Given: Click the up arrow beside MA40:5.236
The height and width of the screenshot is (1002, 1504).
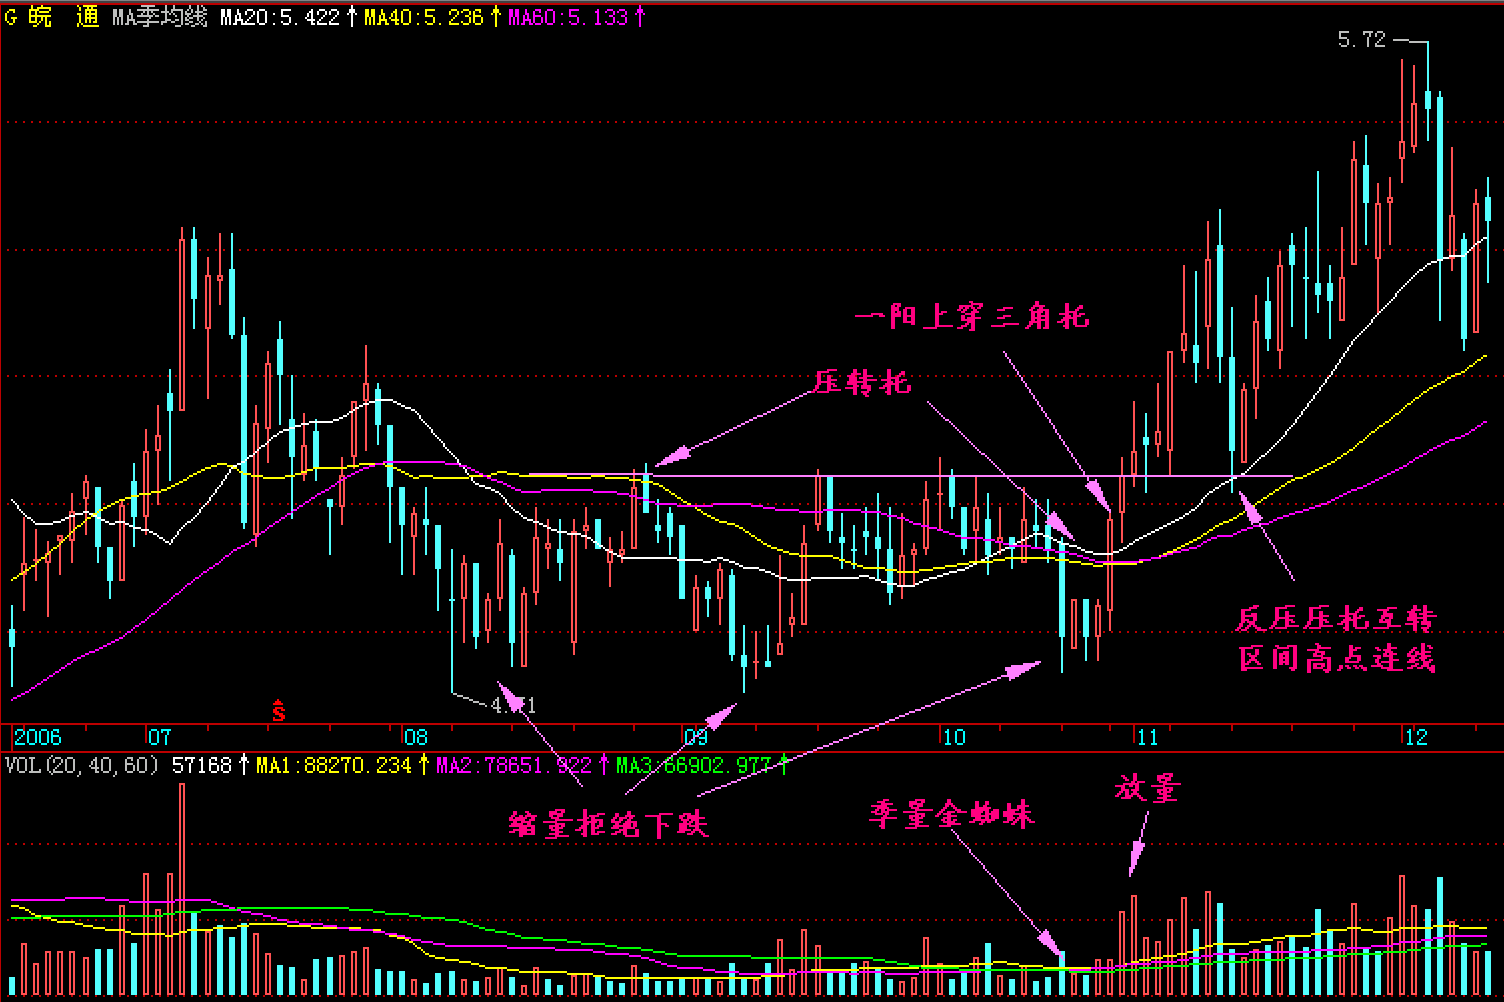Looking at the screenshot, I should pyautogui.click(x=496, y=17).
